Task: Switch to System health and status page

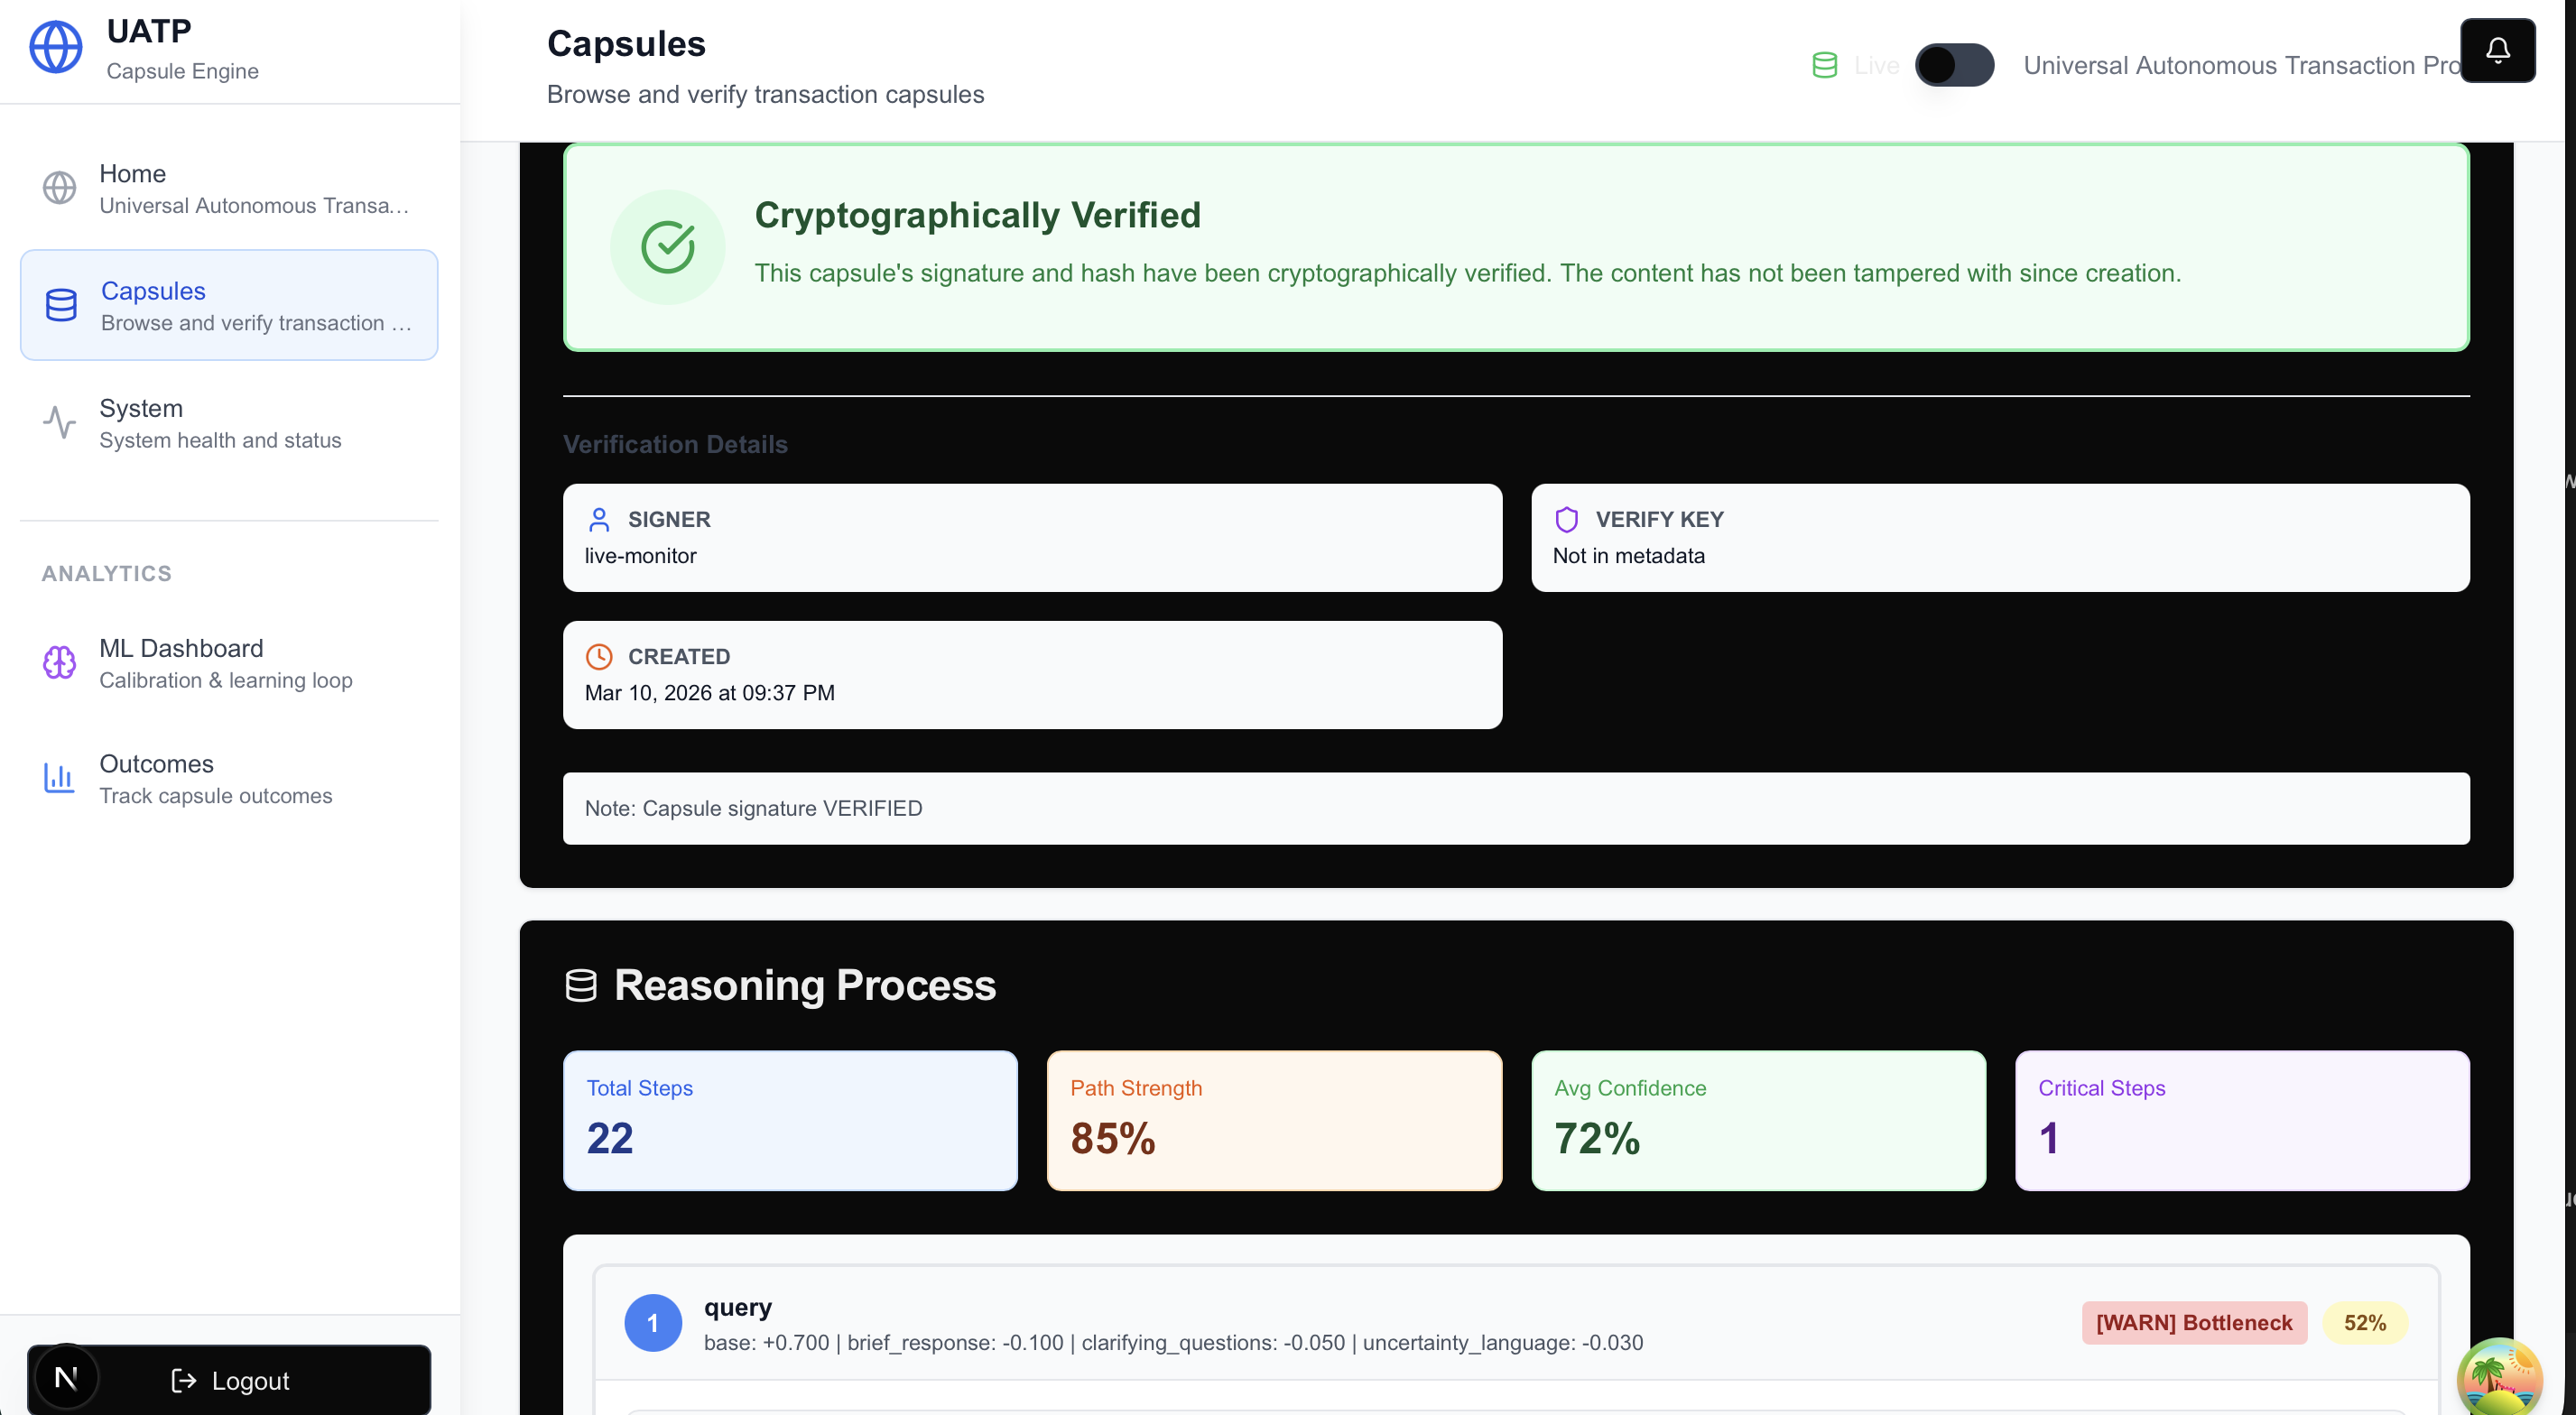Action: (228, 422)
